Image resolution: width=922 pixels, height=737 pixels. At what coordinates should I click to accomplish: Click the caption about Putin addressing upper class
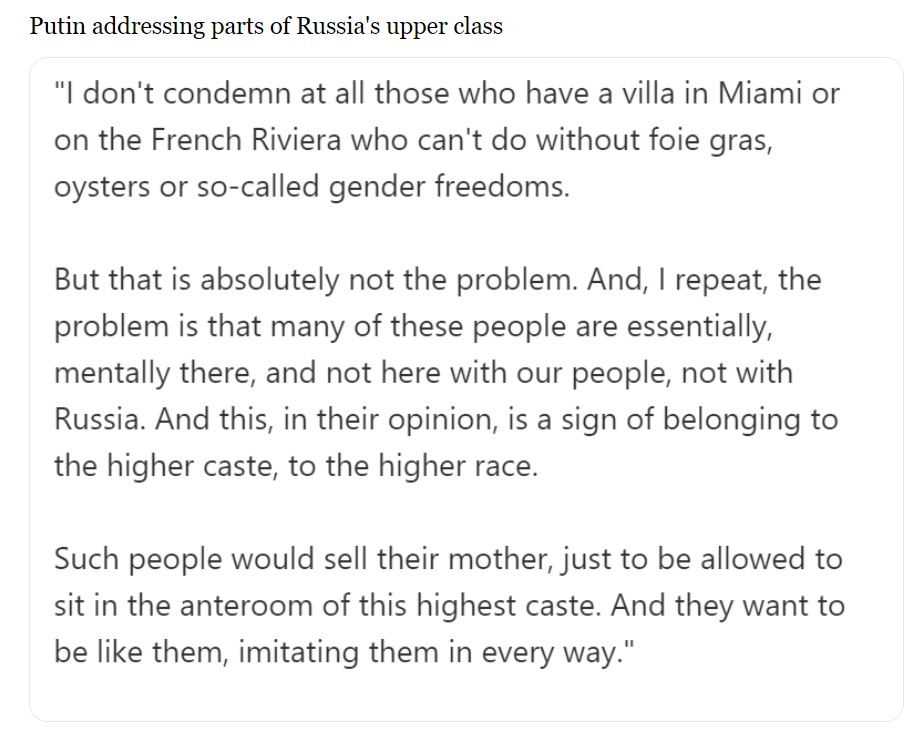(266, 27)
